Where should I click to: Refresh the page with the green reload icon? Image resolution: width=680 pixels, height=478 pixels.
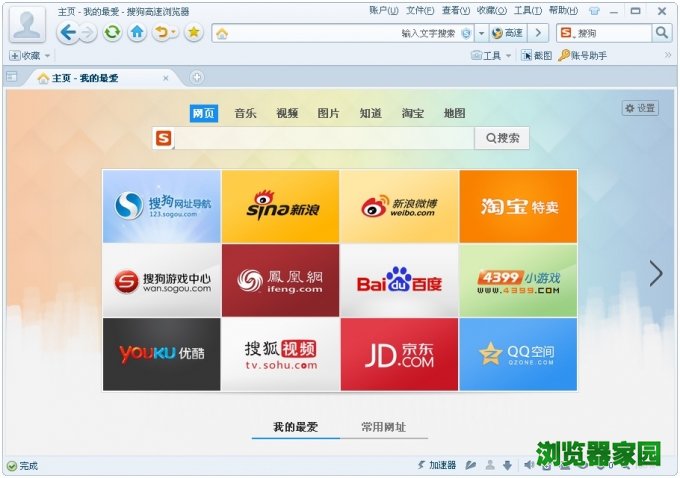click(112, 33)
